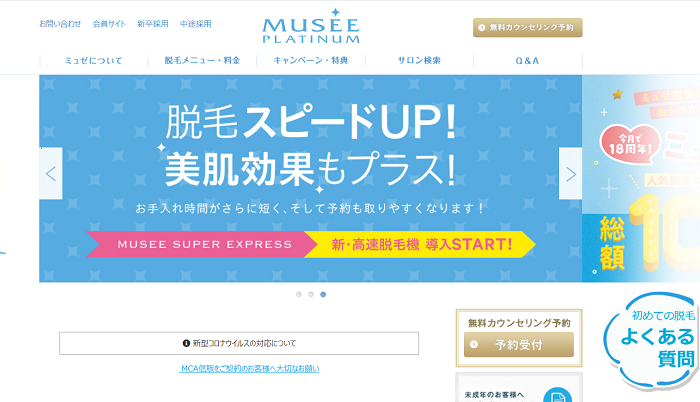
Task: Select the first carousel dot indicator
Action: pos(299,294)
